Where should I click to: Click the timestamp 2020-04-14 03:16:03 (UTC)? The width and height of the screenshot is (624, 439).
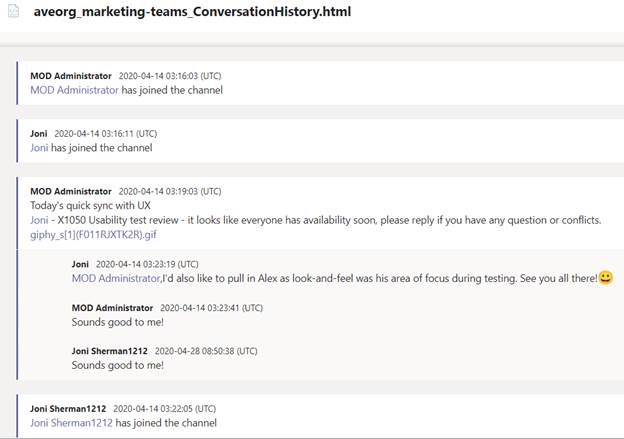(x=170, y=76)
